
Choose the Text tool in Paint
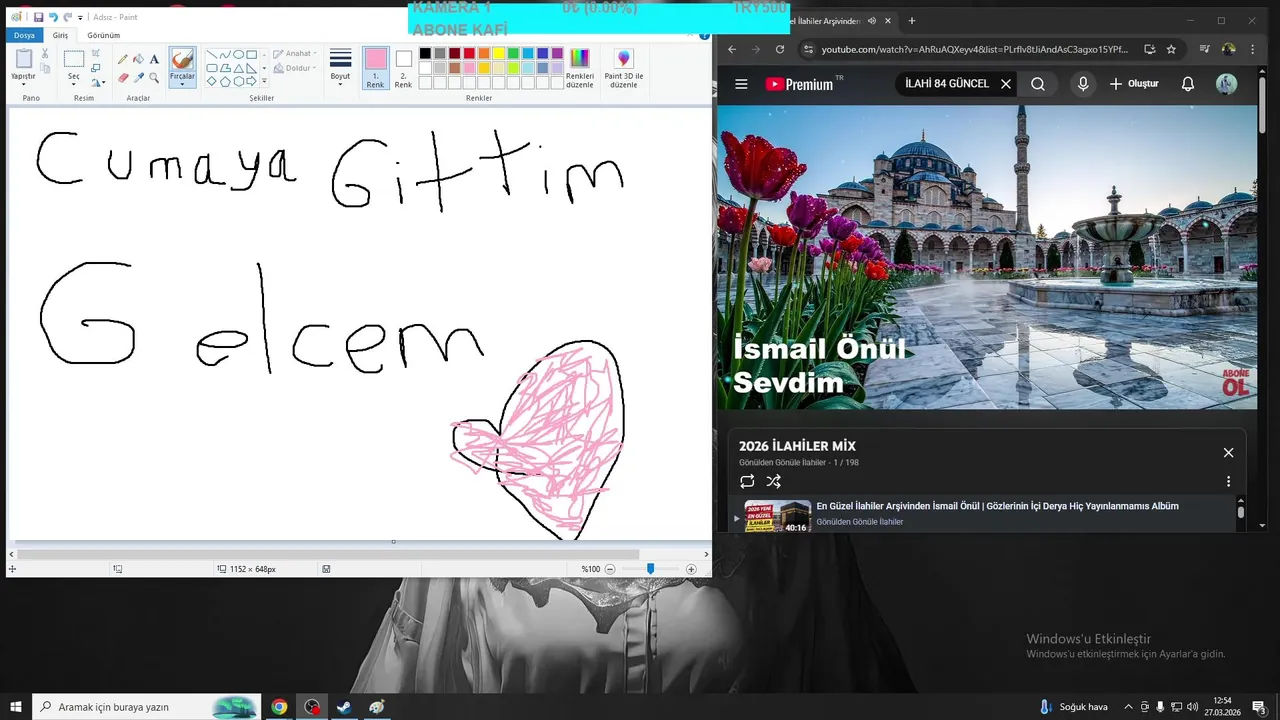(x=154, y=60)
